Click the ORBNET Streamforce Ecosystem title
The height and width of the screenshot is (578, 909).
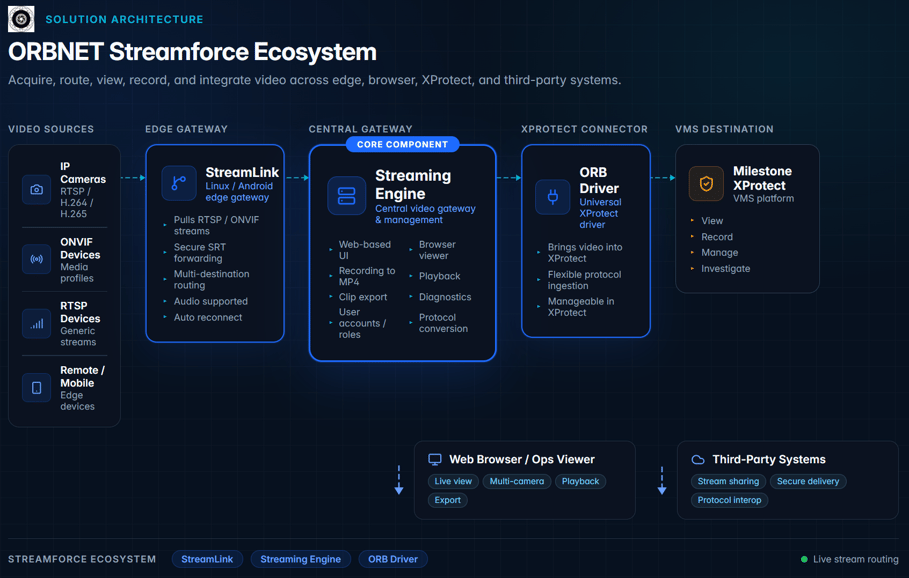pos(192,52)
